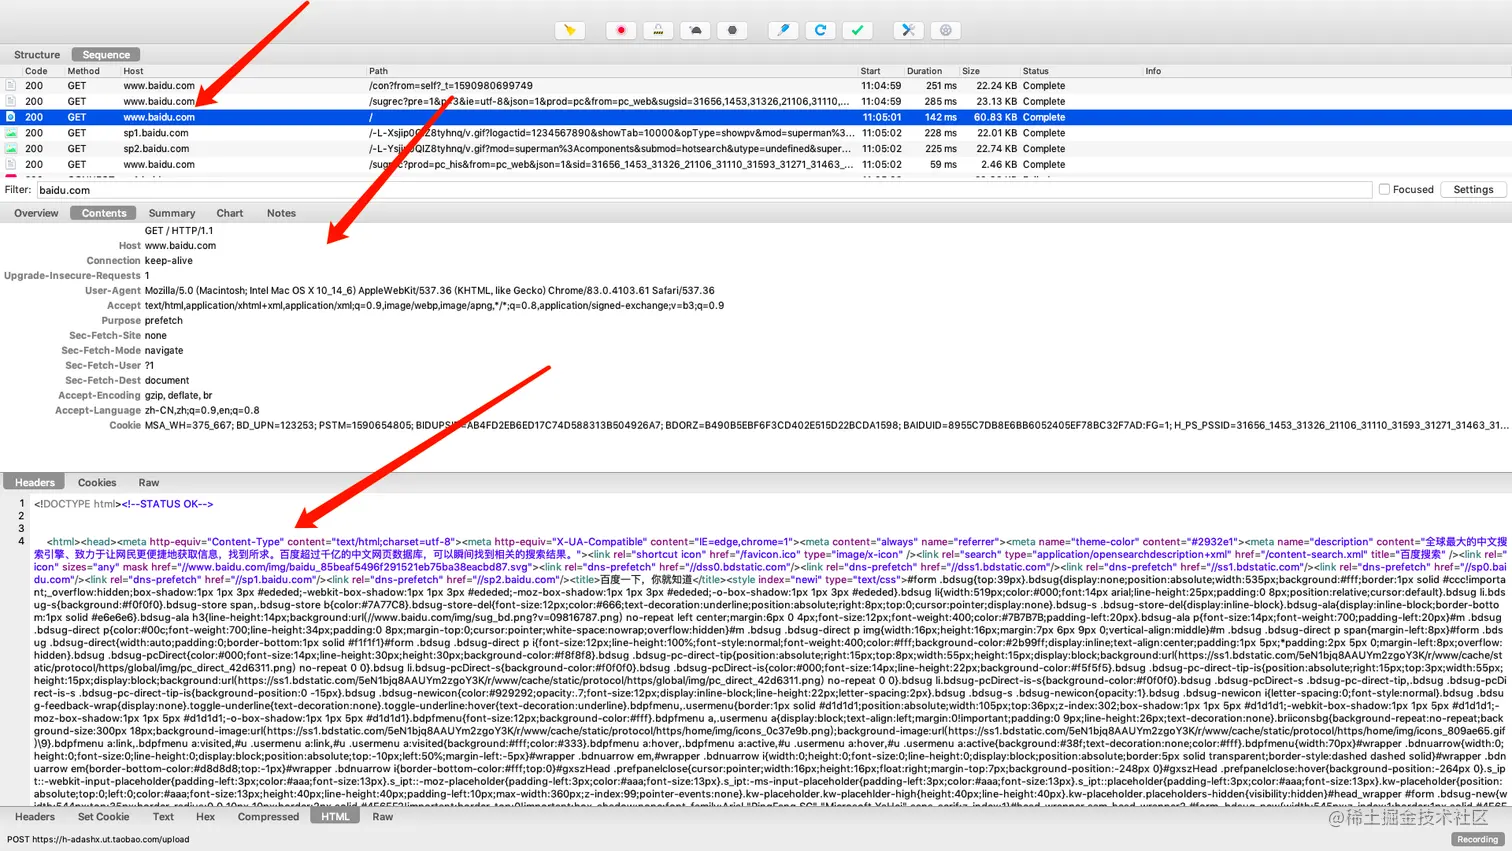Click the broom Clear Session icon

570,30
